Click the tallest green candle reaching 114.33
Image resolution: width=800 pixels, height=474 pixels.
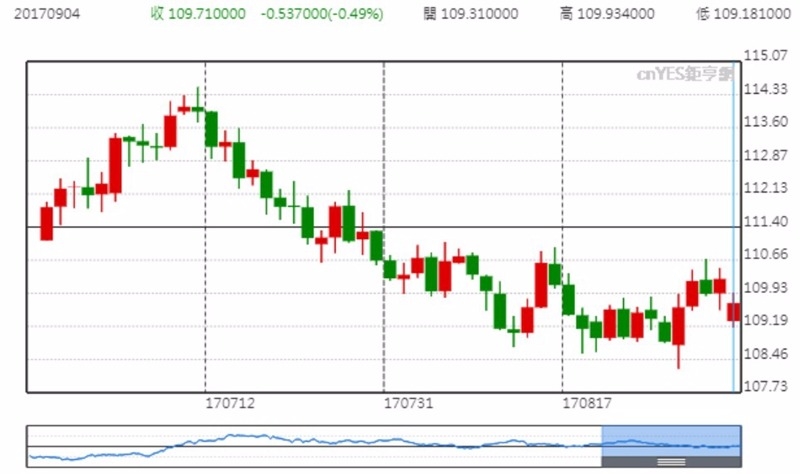pos(198,105)
